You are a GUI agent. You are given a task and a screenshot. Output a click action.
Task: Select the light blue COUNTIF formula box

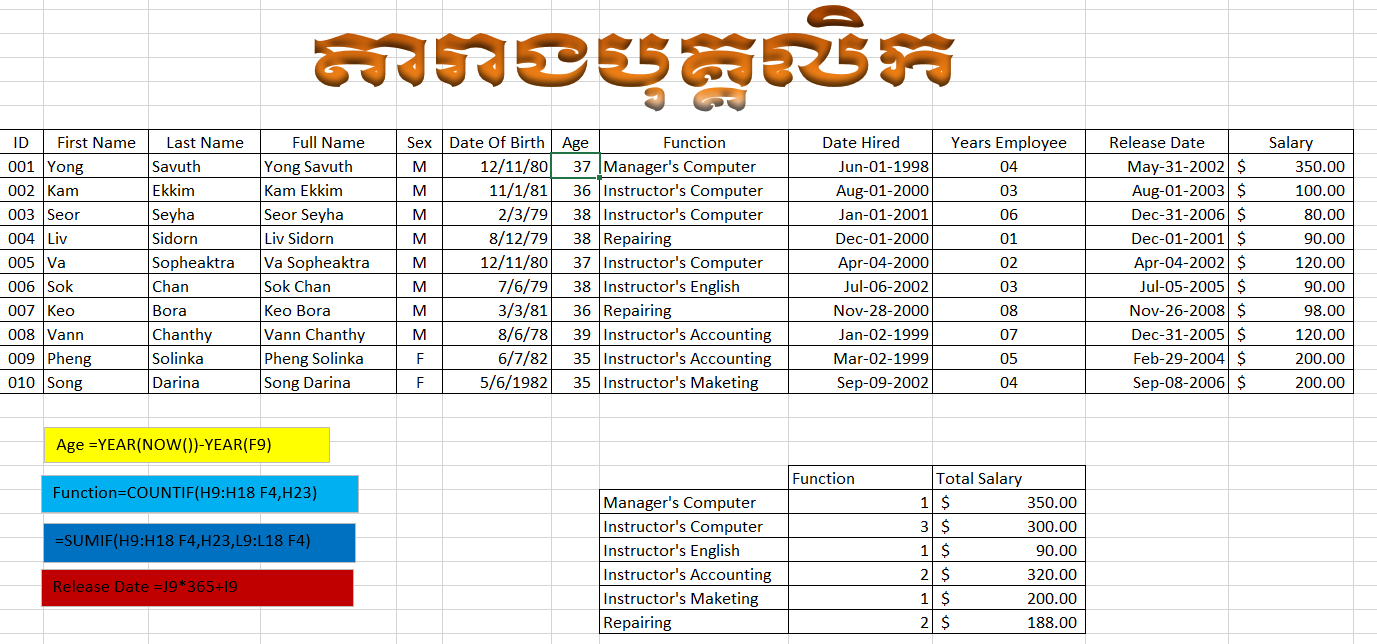coord(199,493)
